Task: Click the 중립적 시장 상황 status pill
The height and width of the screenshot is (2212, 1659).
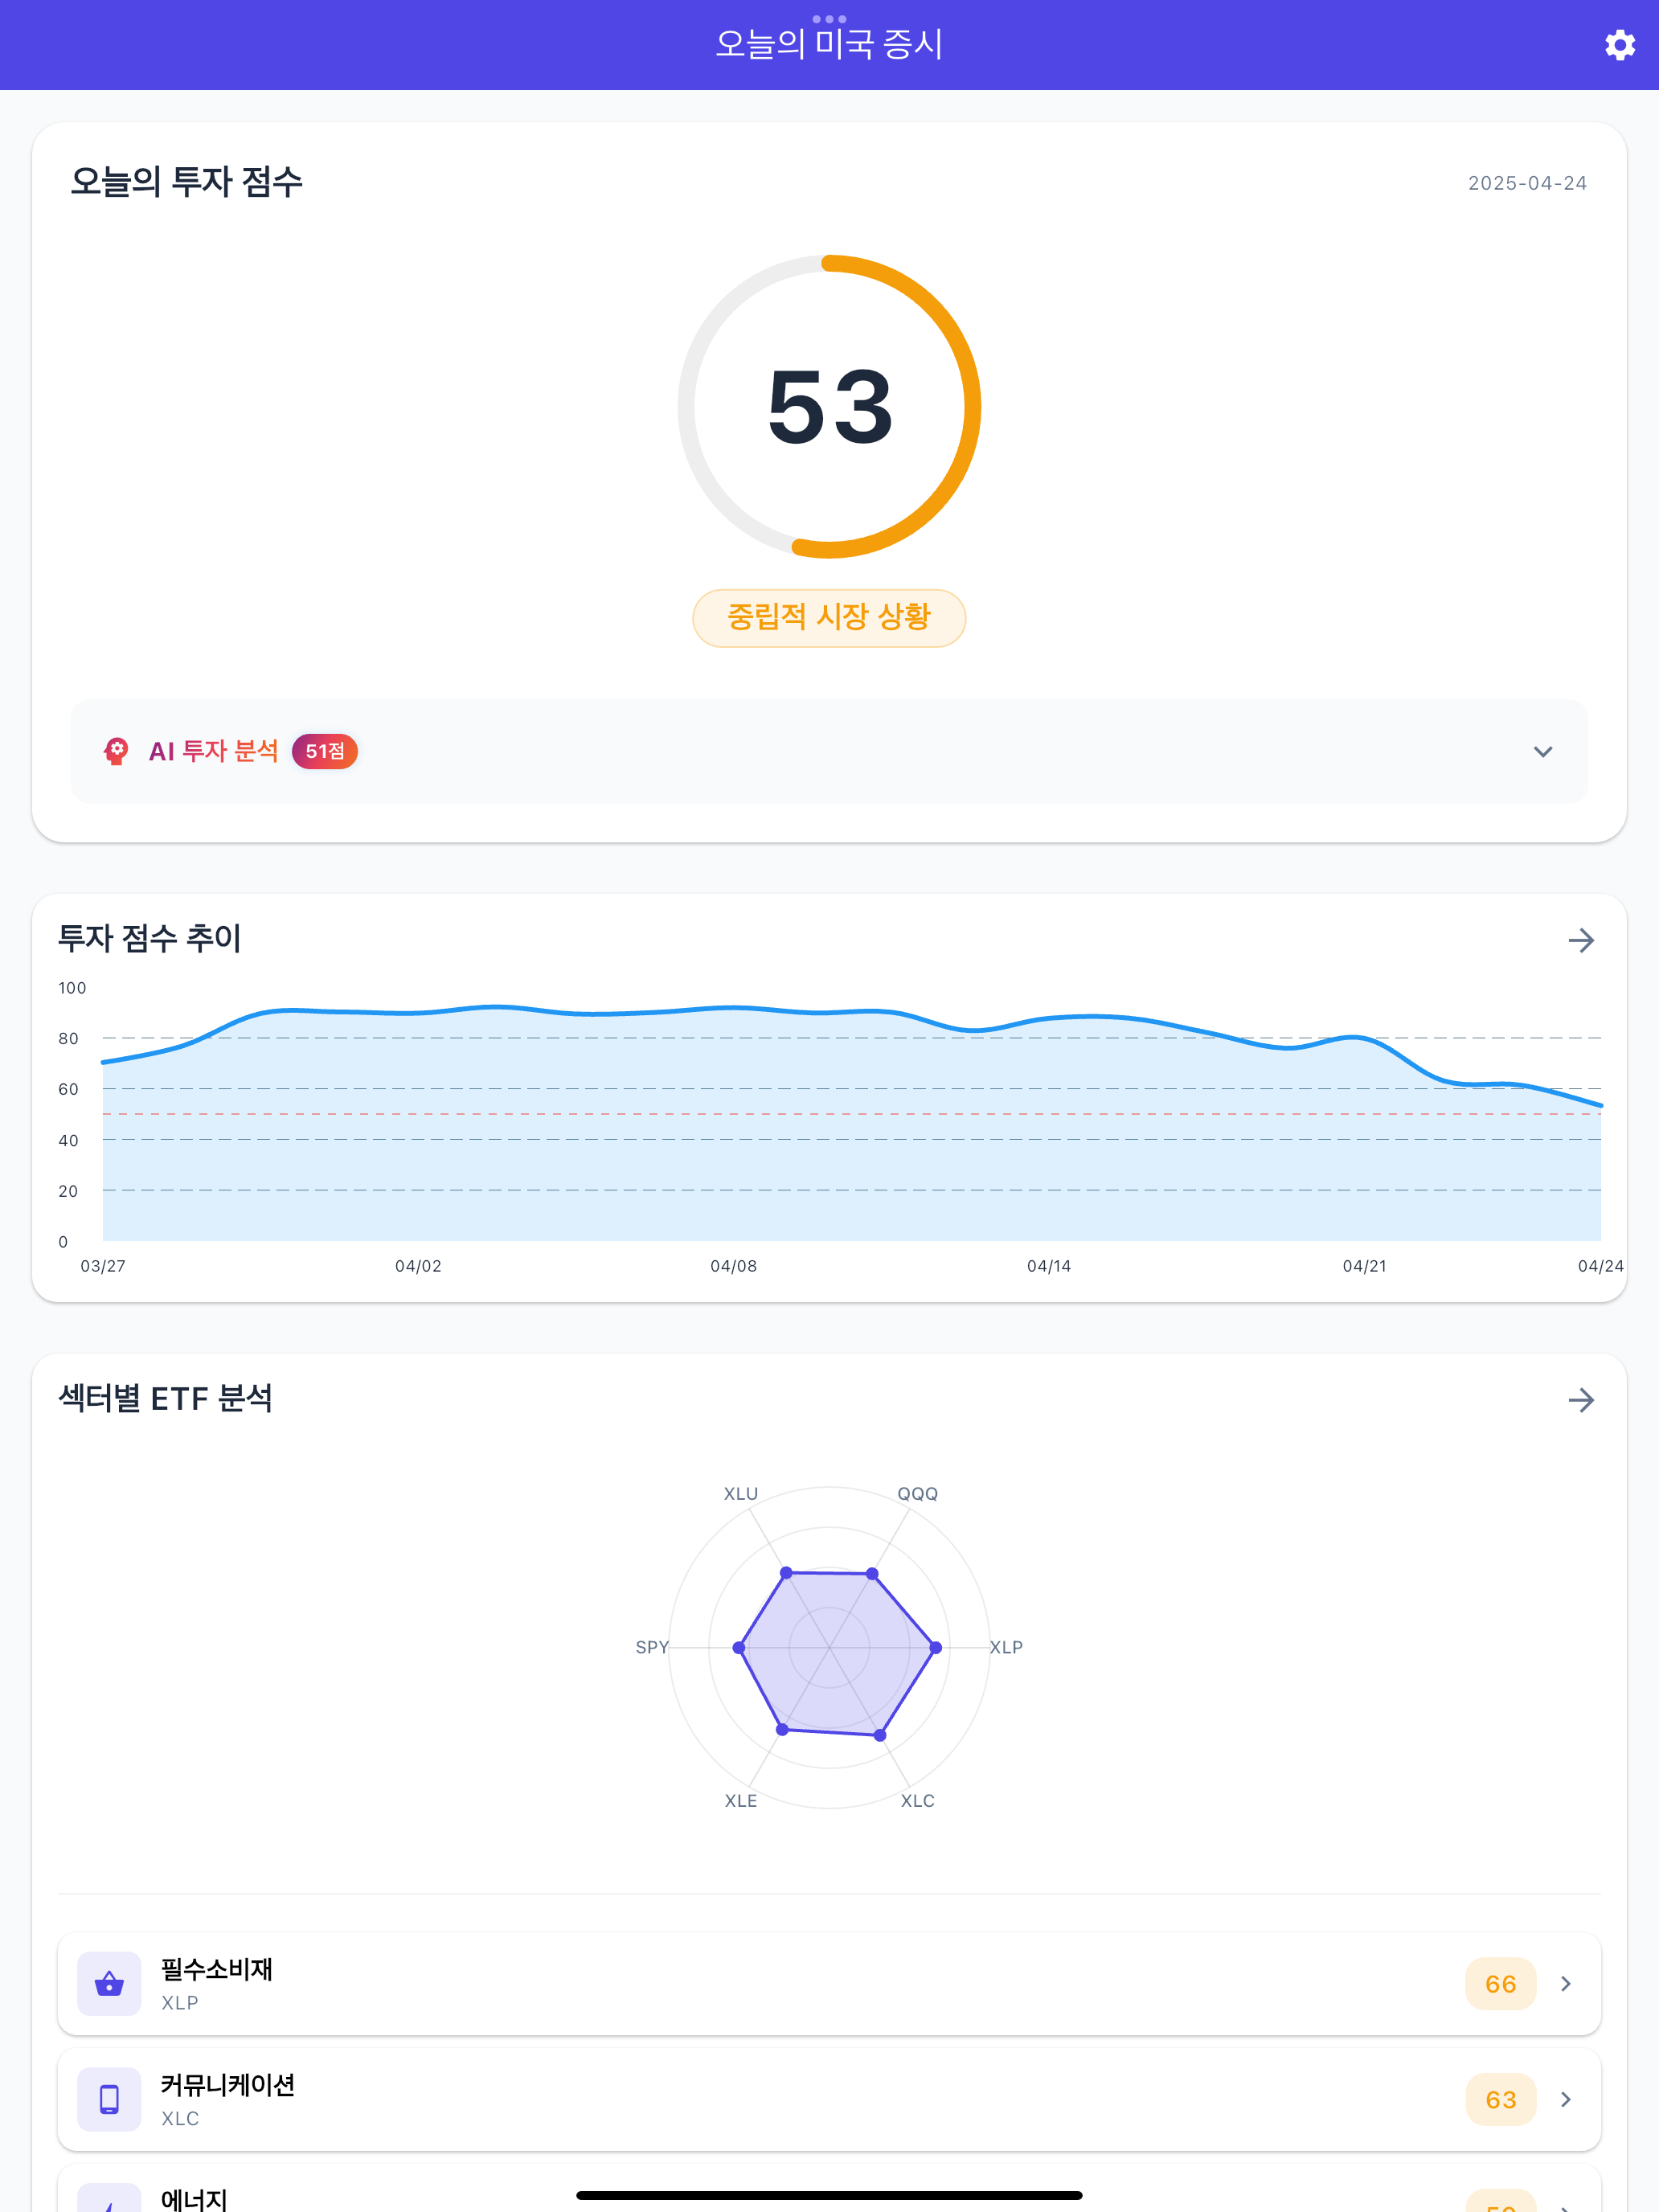Action: pos(829,617)
